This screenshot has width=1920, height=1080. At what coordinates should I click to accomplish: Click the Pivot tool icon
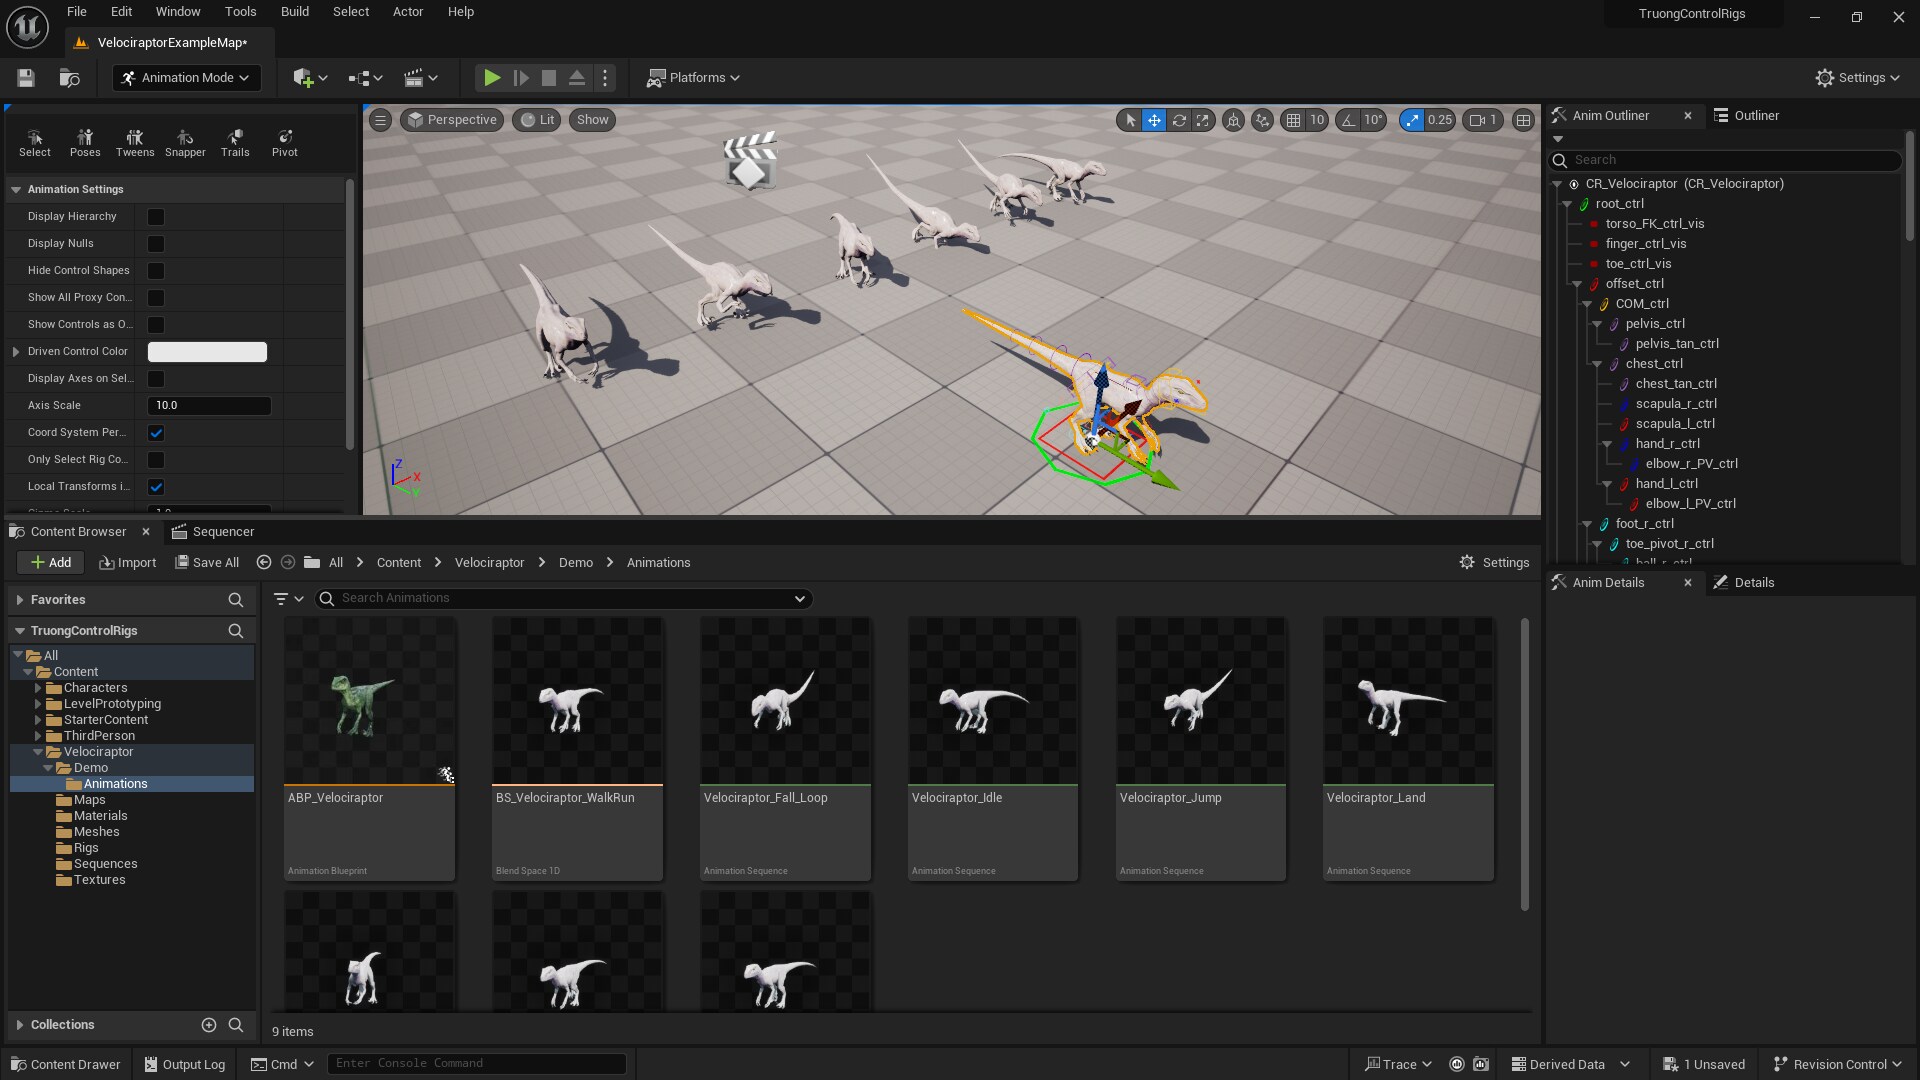(285, 142)
